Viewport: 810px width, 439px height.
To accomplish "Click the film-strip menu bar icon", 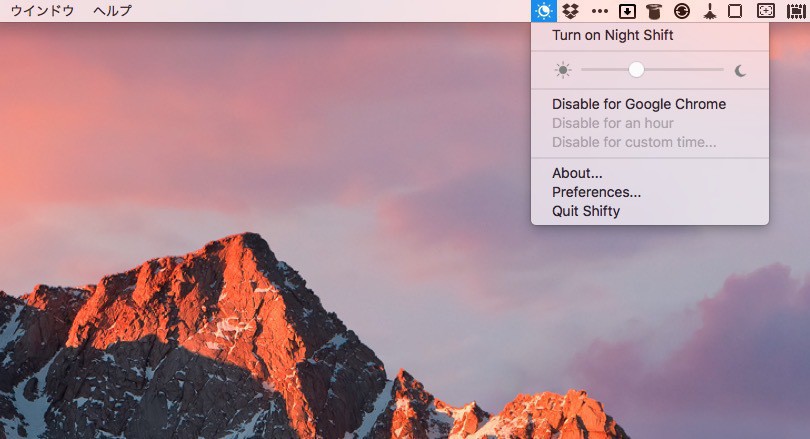I will point(796,11).
